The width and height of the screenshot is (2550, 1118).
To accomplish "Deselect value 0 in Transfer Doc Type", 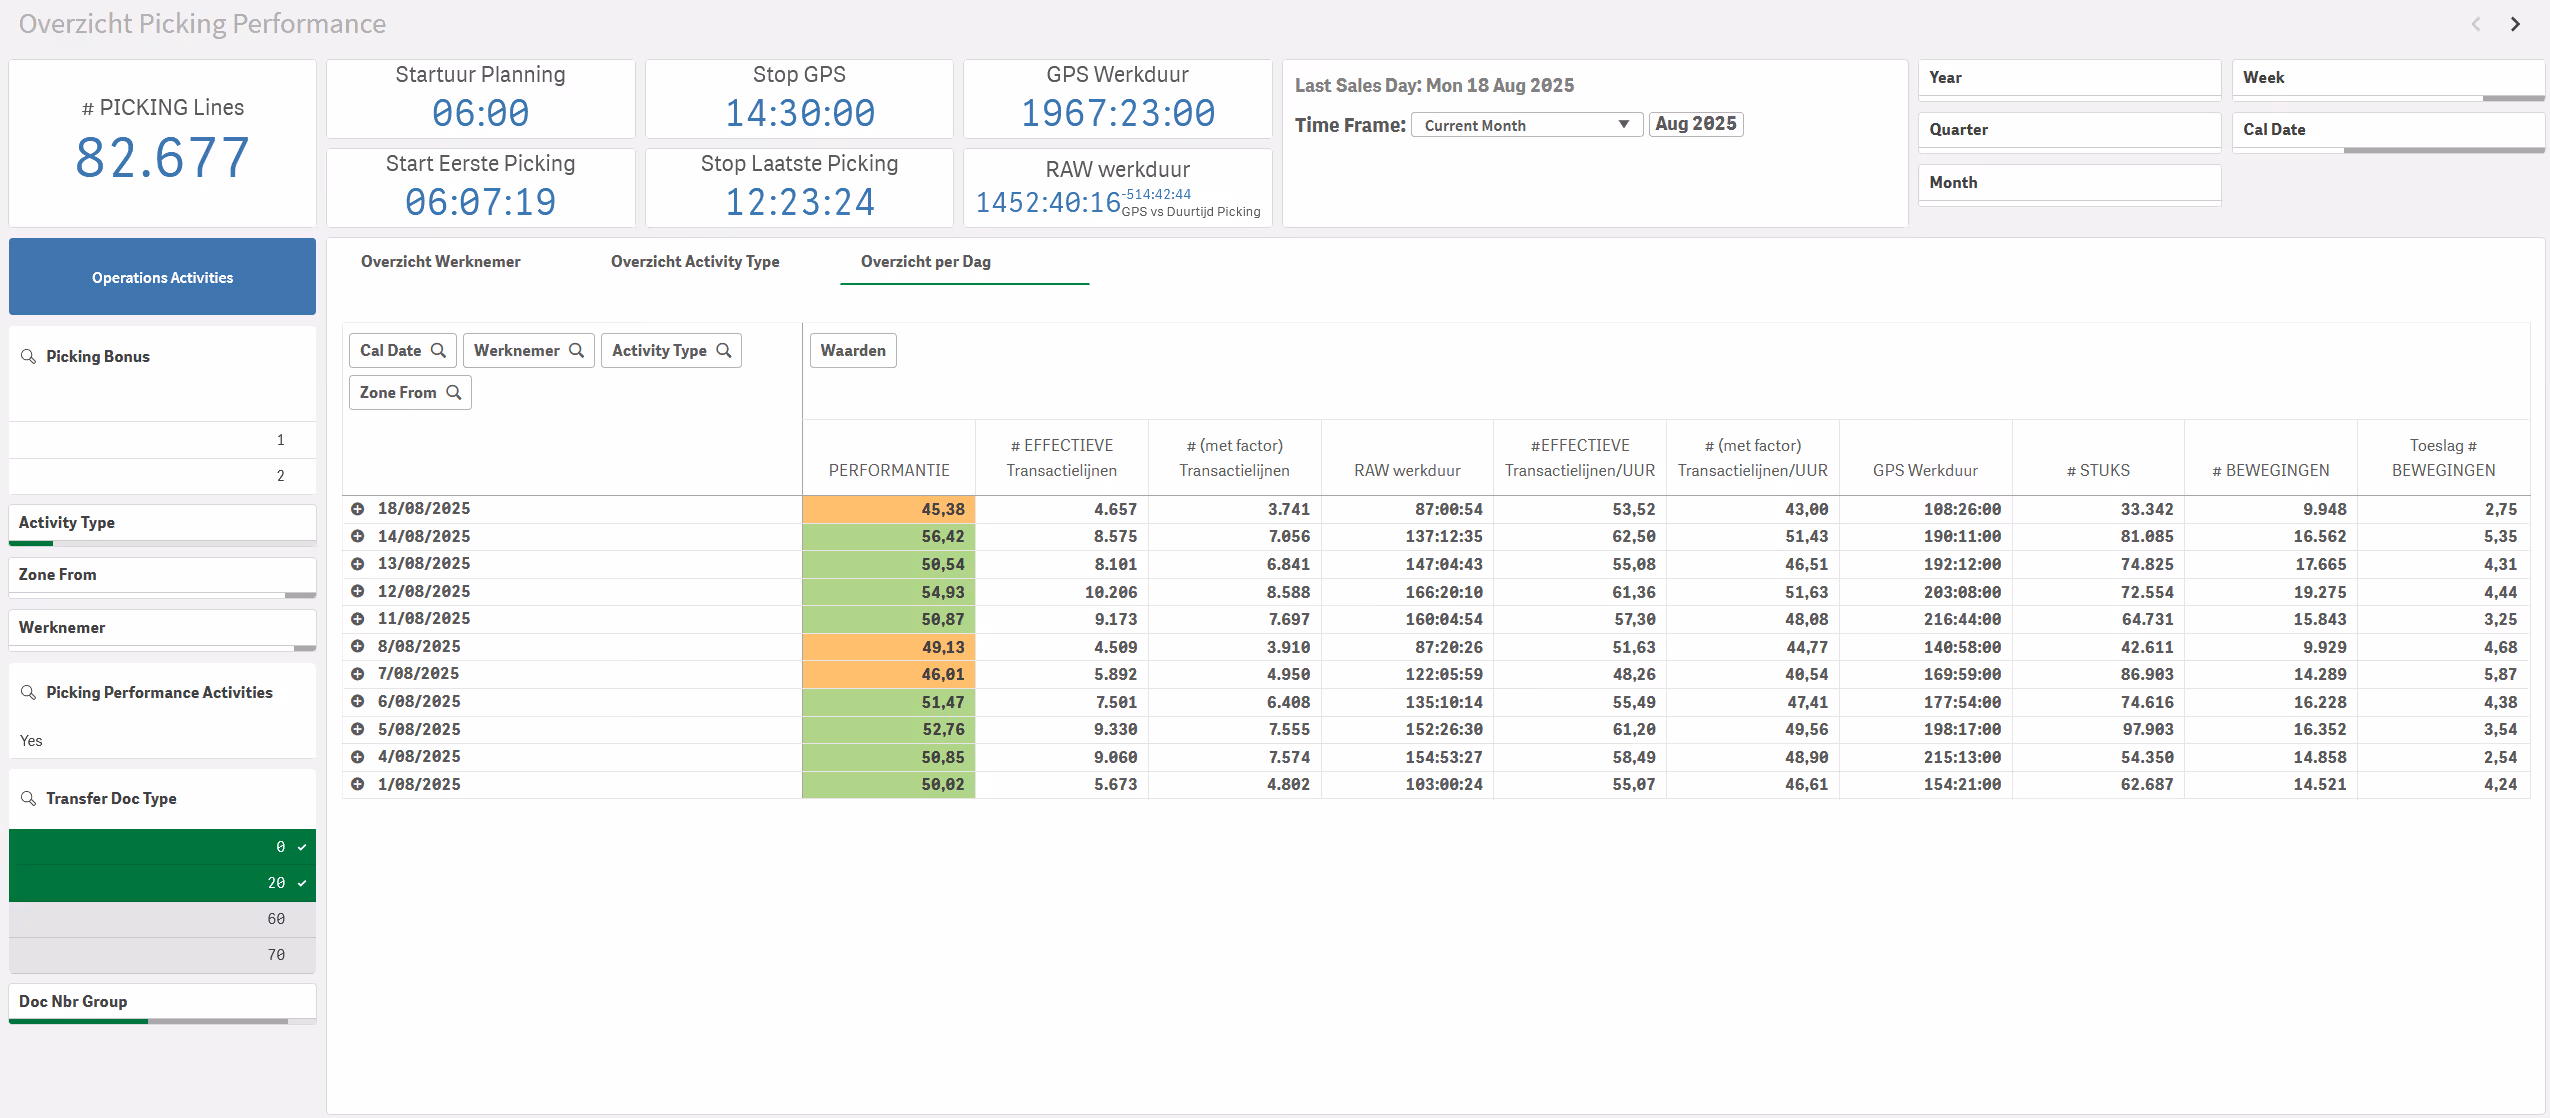I will [162, 847].
